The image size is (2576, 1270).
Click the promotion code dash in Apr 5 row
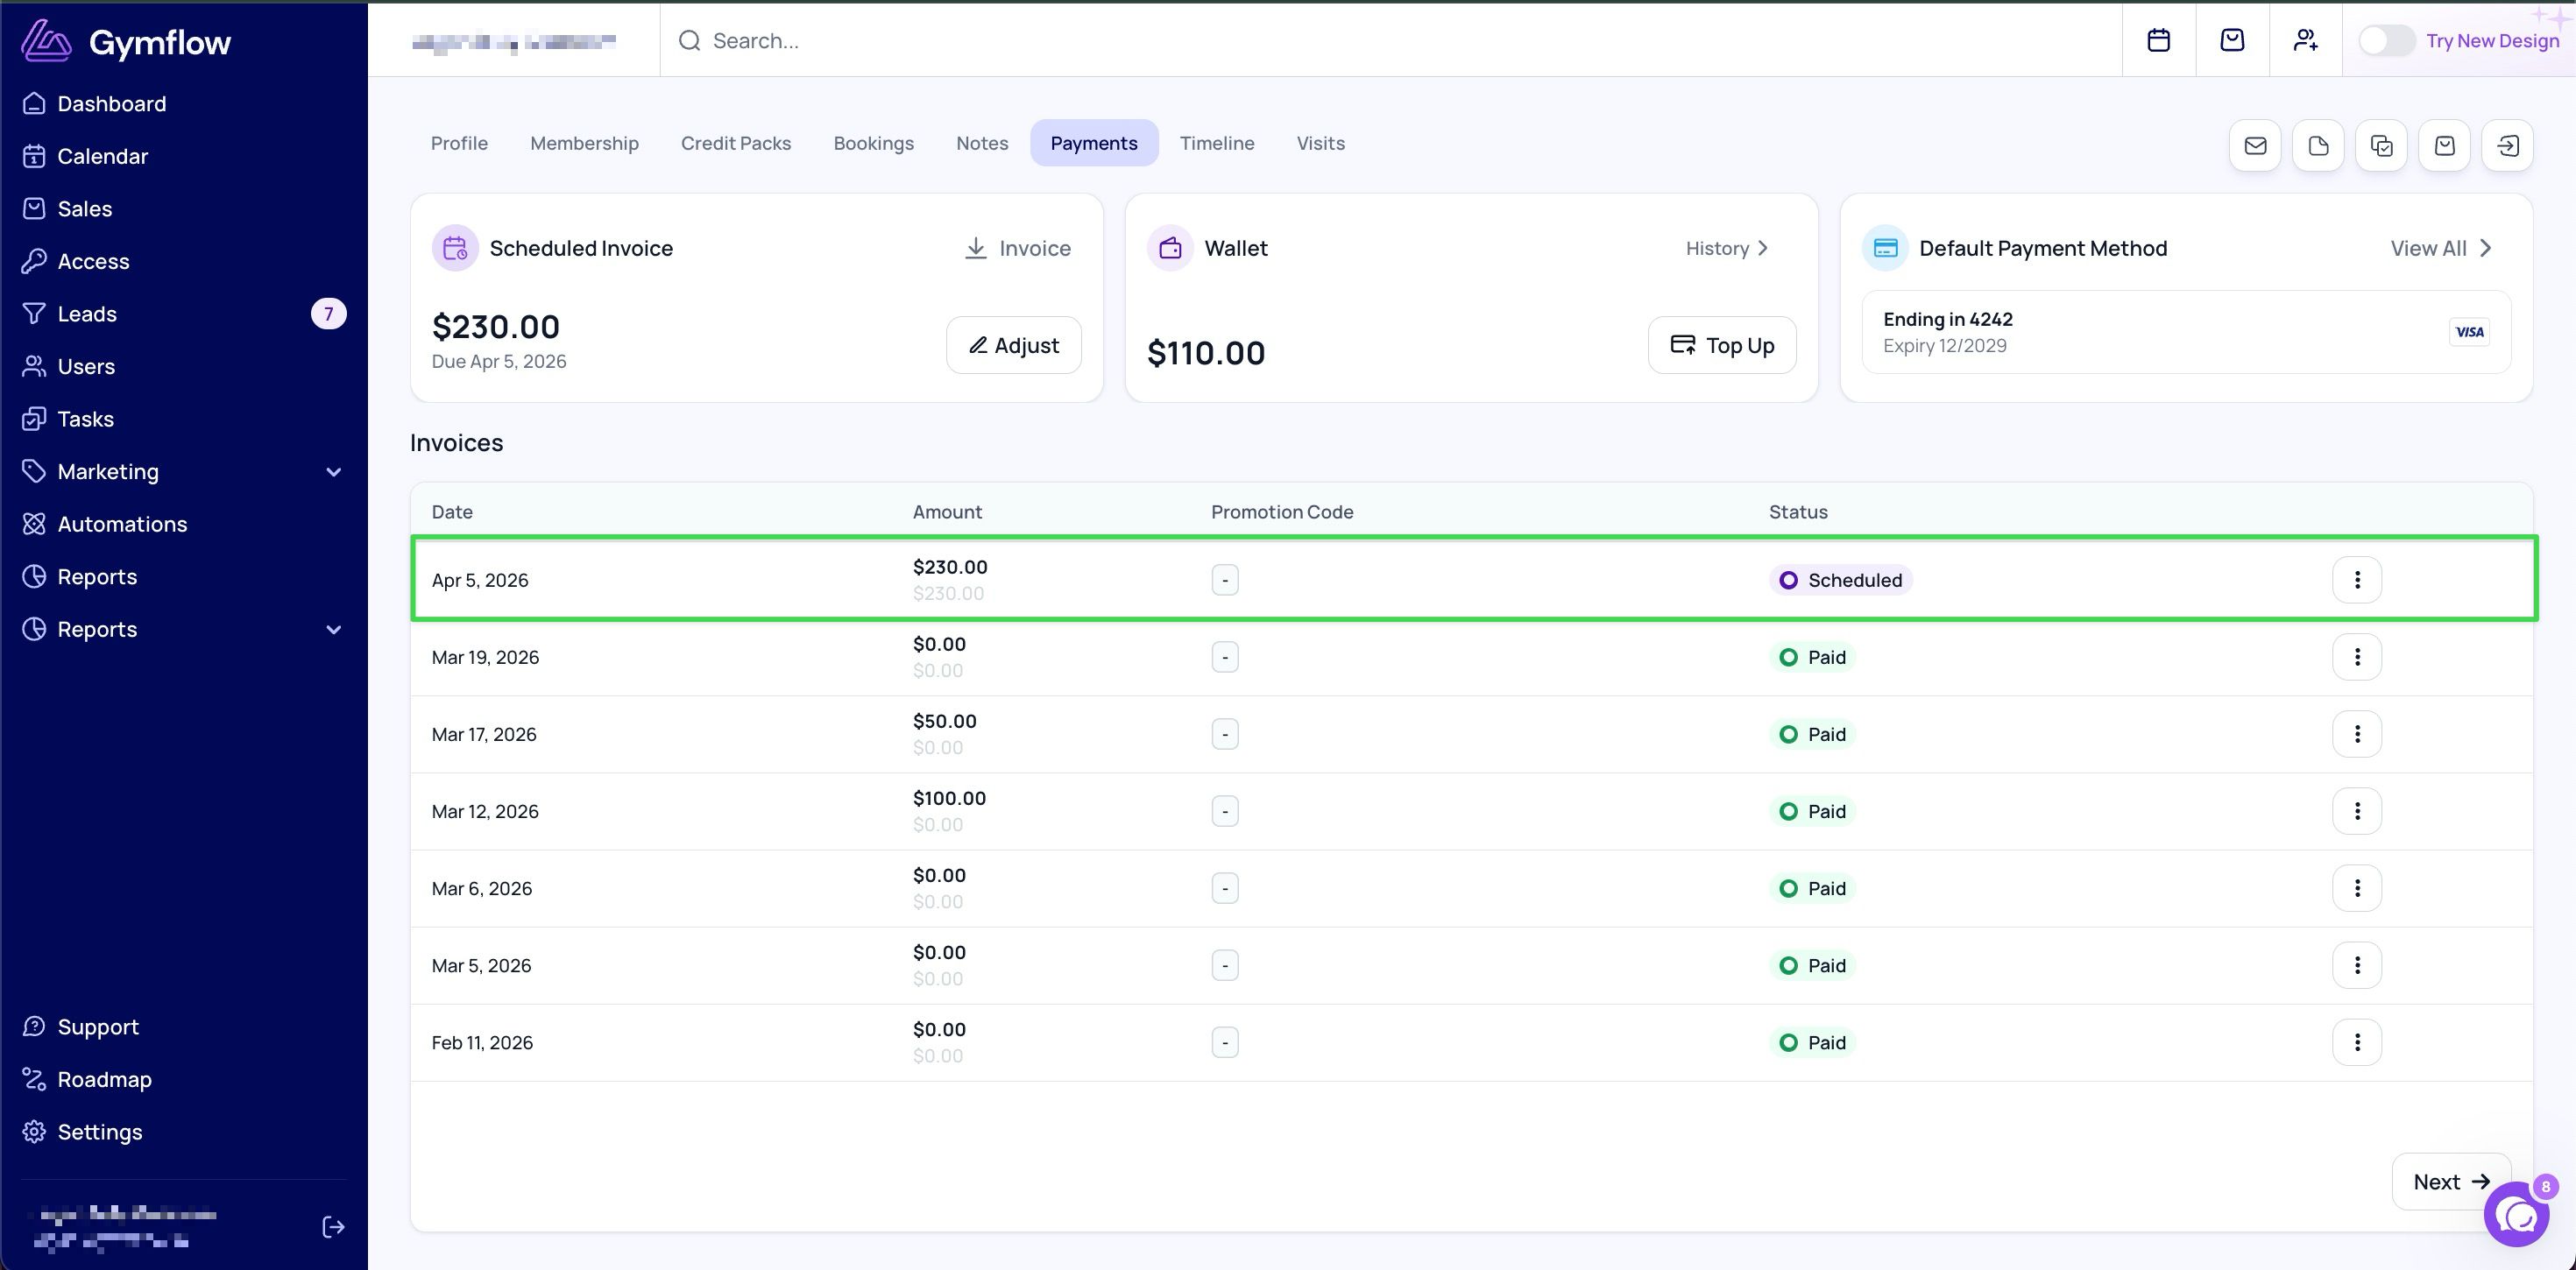(x=1225, y=580)
